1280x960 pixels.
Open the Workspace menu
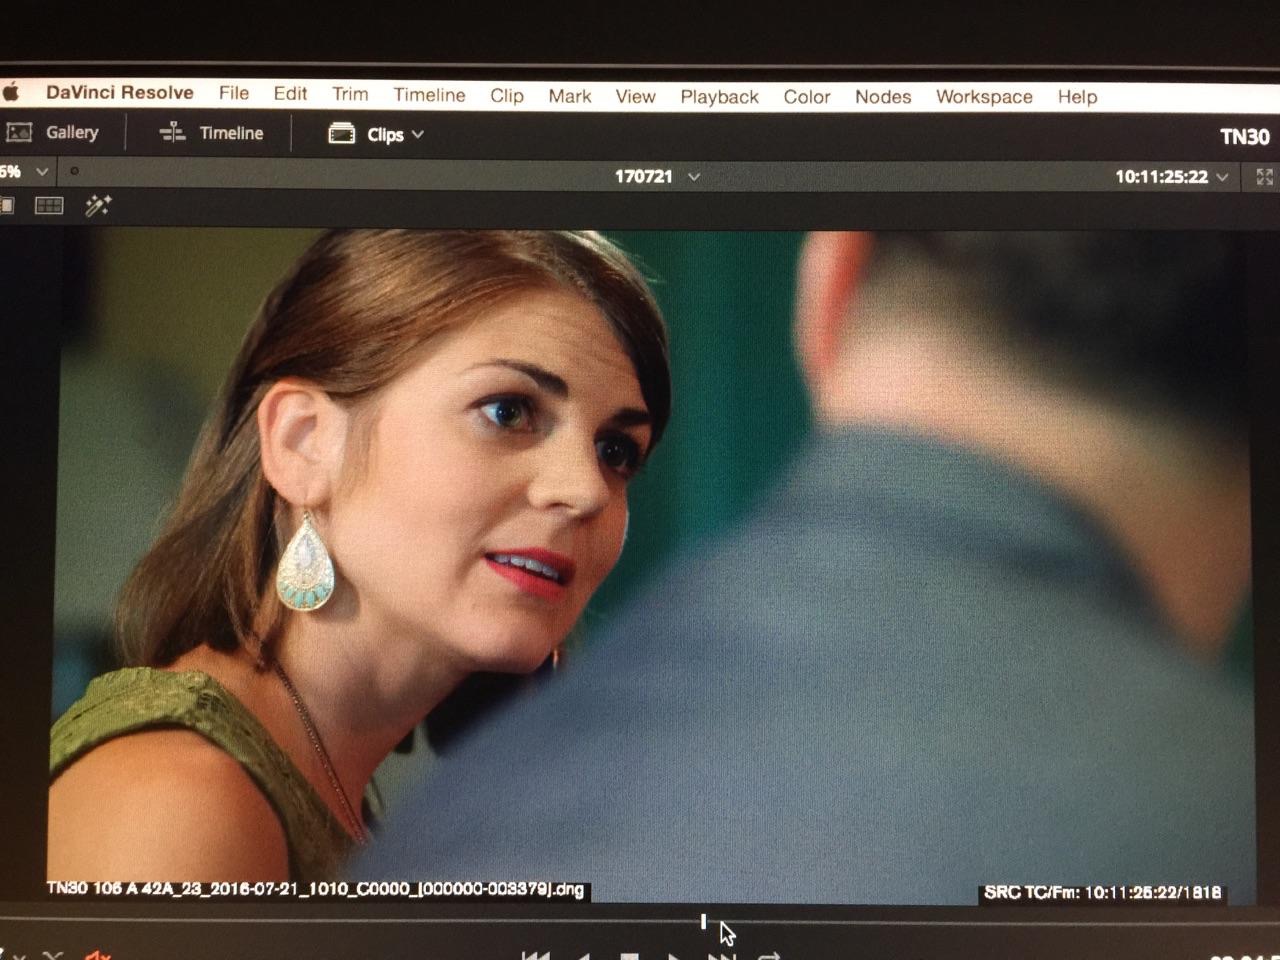(x=984, y=97)
